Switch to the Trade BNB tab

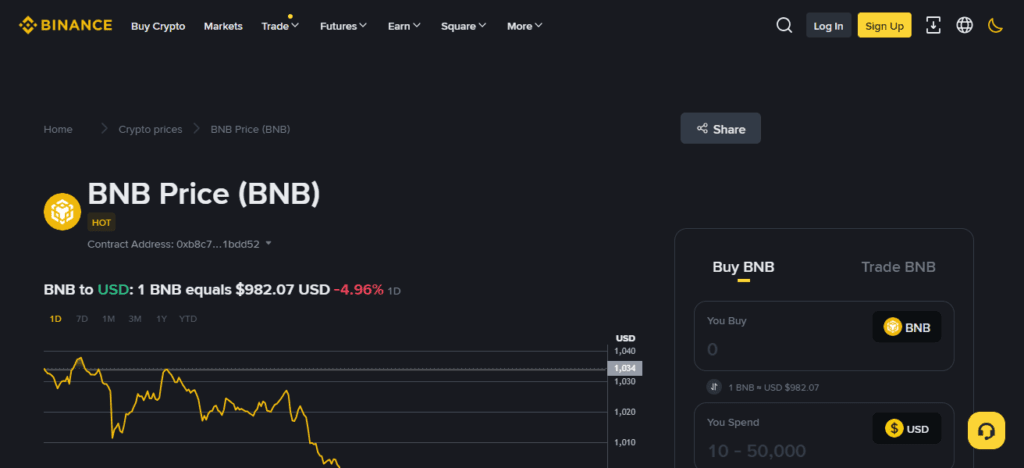[x=898, y=267]
